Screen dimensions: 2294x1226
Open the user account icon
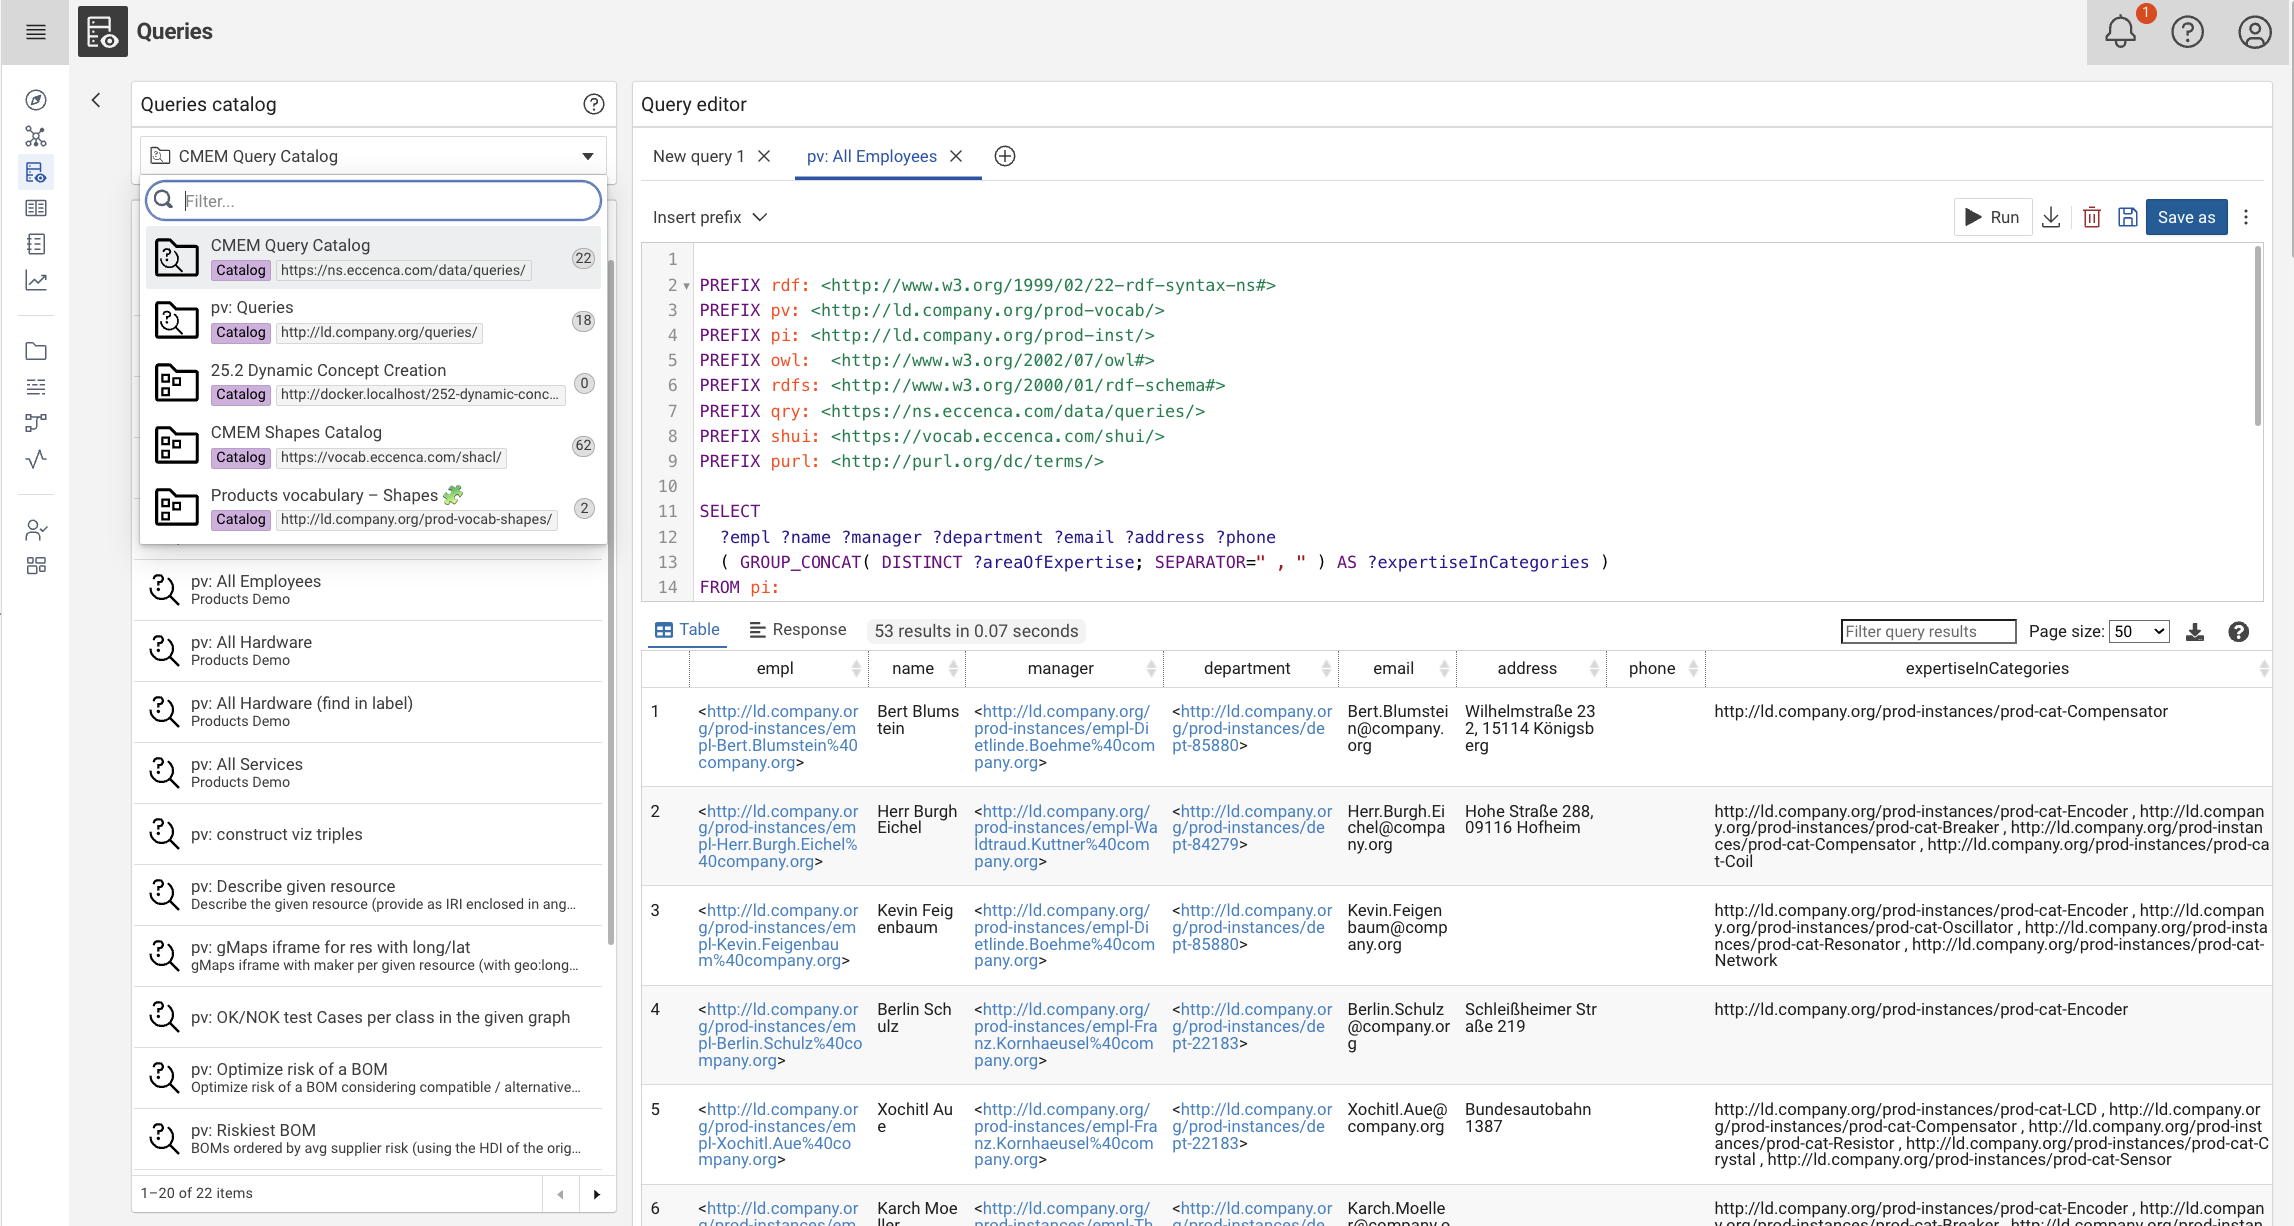click(x=2255, y=32)
